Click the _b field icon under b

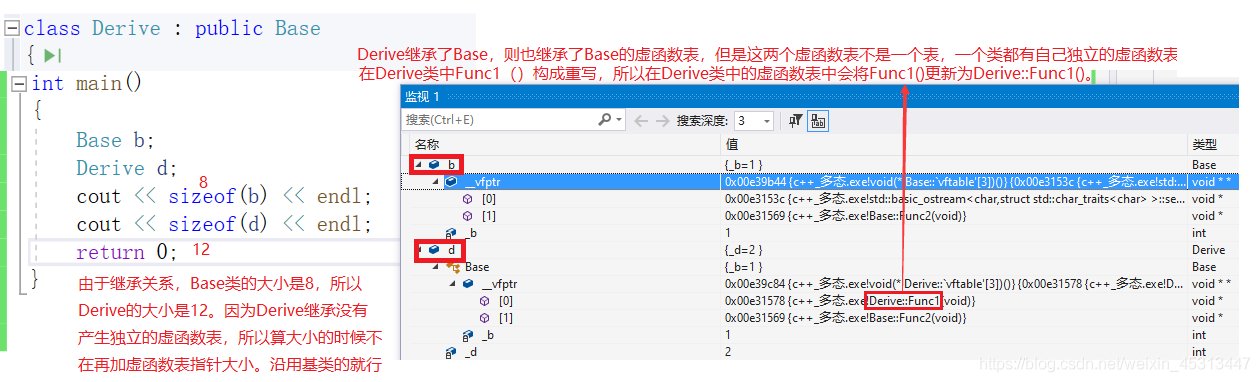tap(451, 233)
